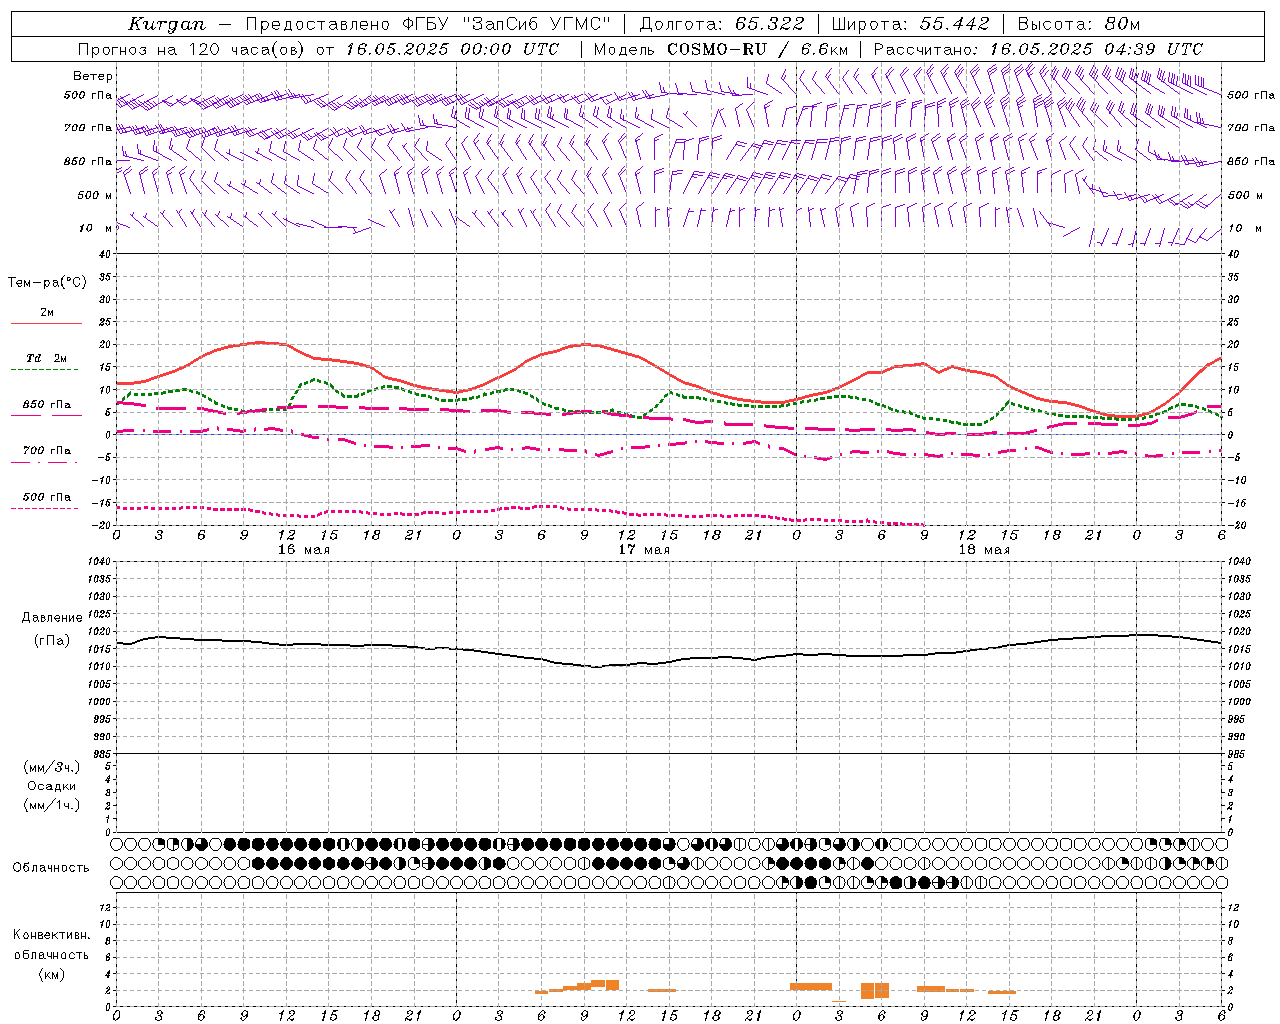Click the '(гПа)' unit label under Давление
This screenshot has height=1024, width=1280.
click(x=51, y=641)
